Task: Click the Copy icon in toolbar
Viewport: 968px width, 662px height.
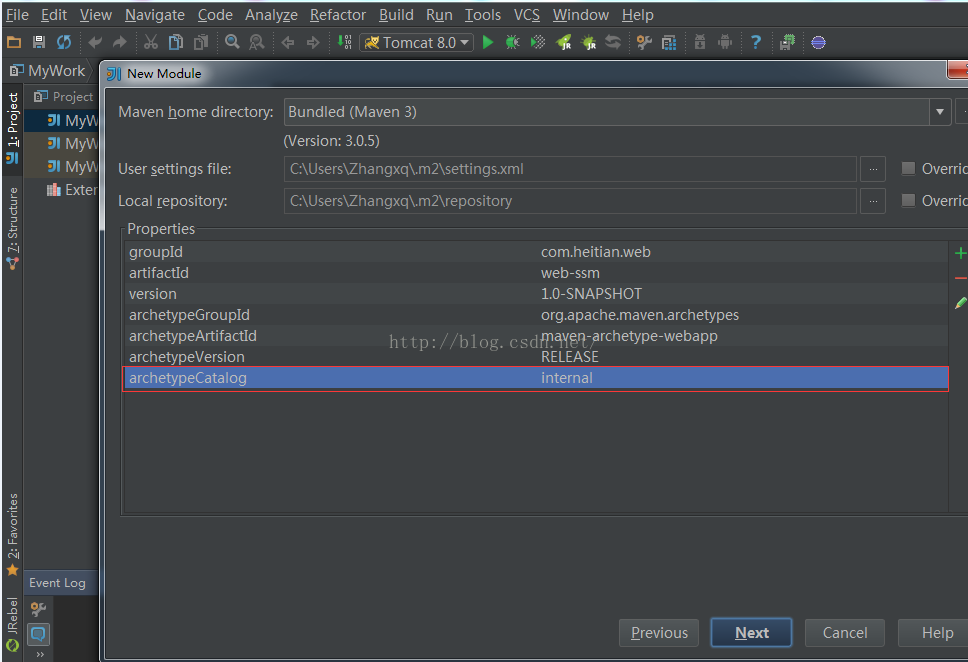Action: tap(176, 42)
